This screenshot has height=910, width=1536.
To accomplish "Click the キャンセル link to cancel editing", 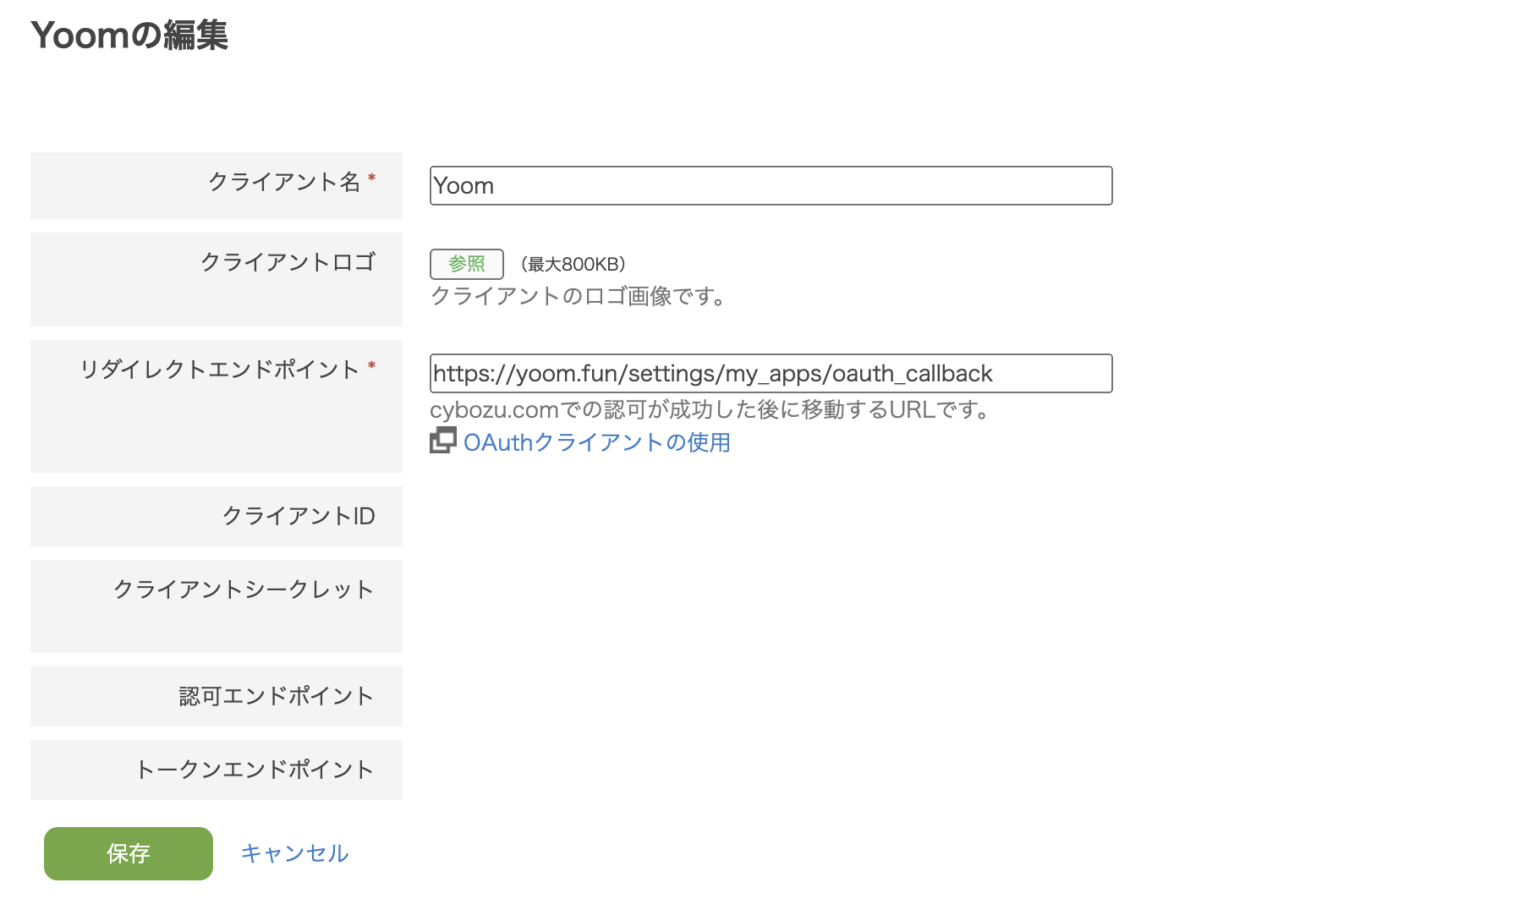I will (x=294, y=853).
